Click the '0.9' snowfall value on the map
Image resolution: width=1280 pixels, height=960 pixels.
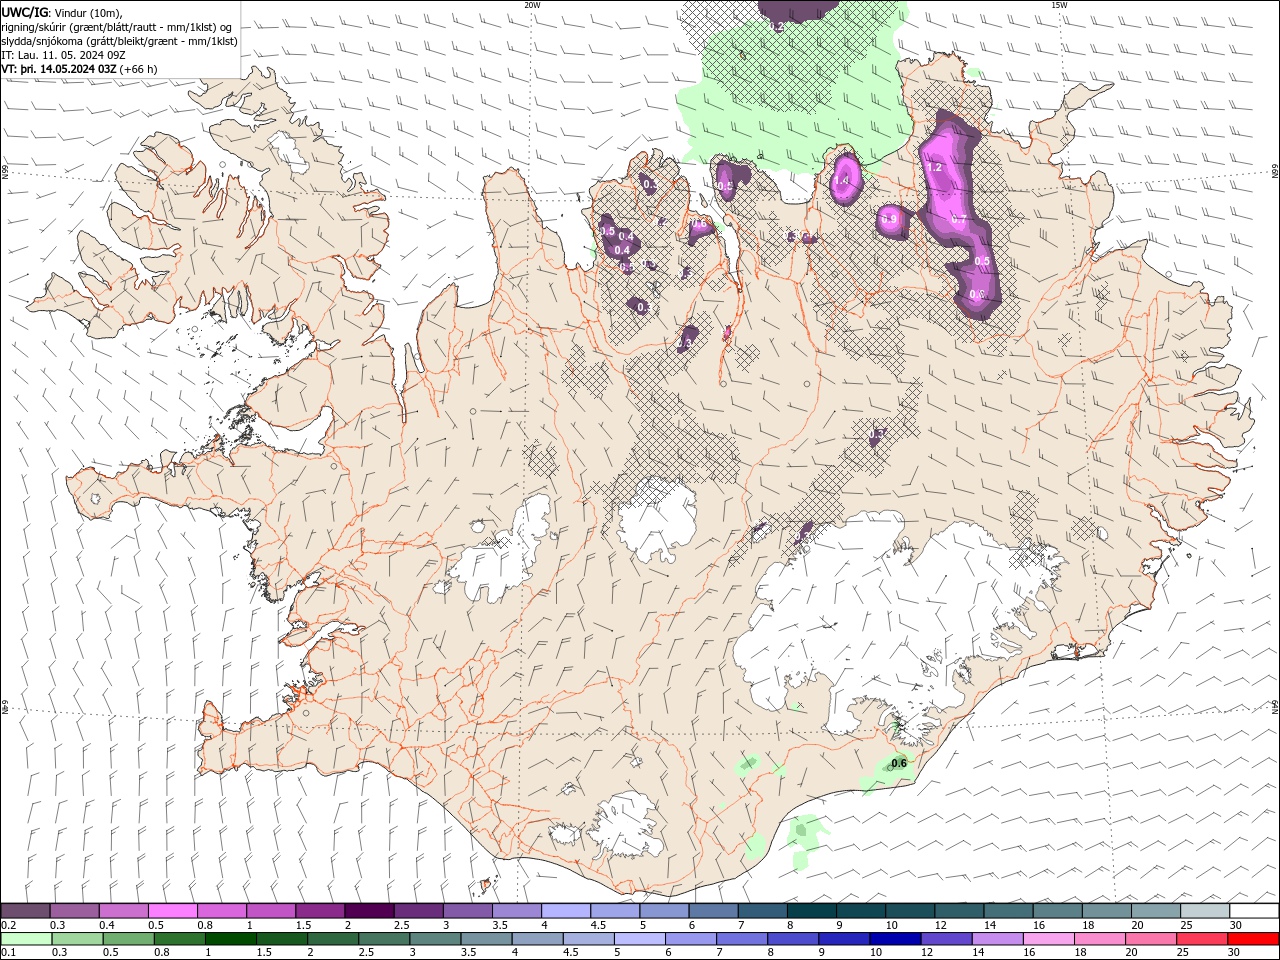point(889,218)
